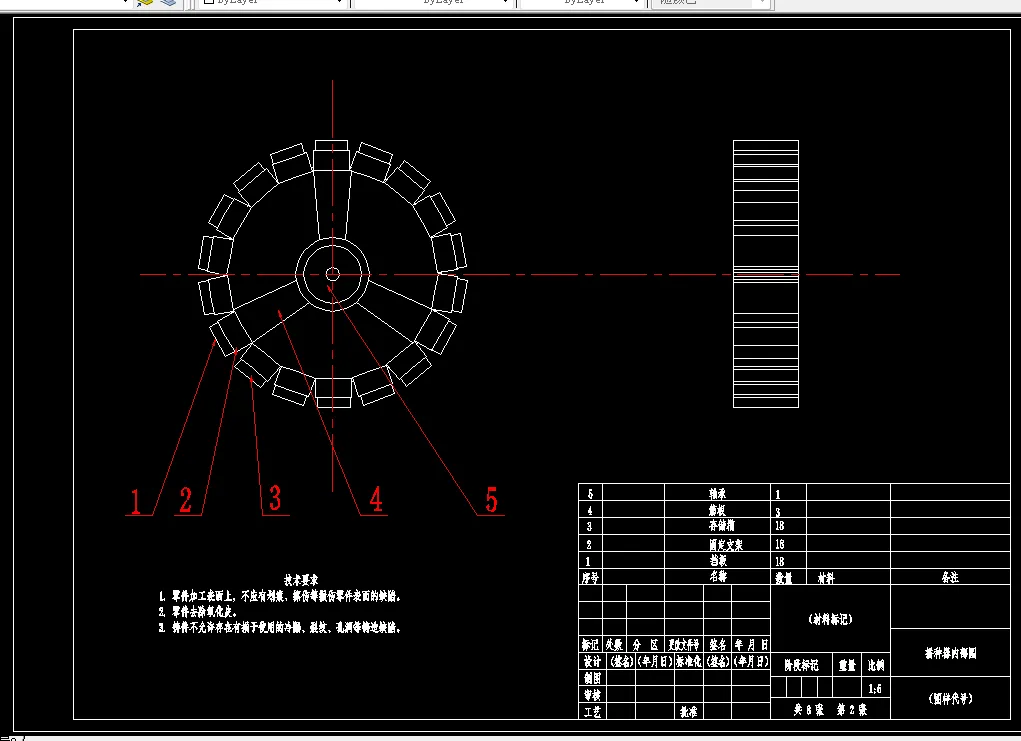
Task: Open the third ByLayer lineweight dropdown
Action: [583, 2]
